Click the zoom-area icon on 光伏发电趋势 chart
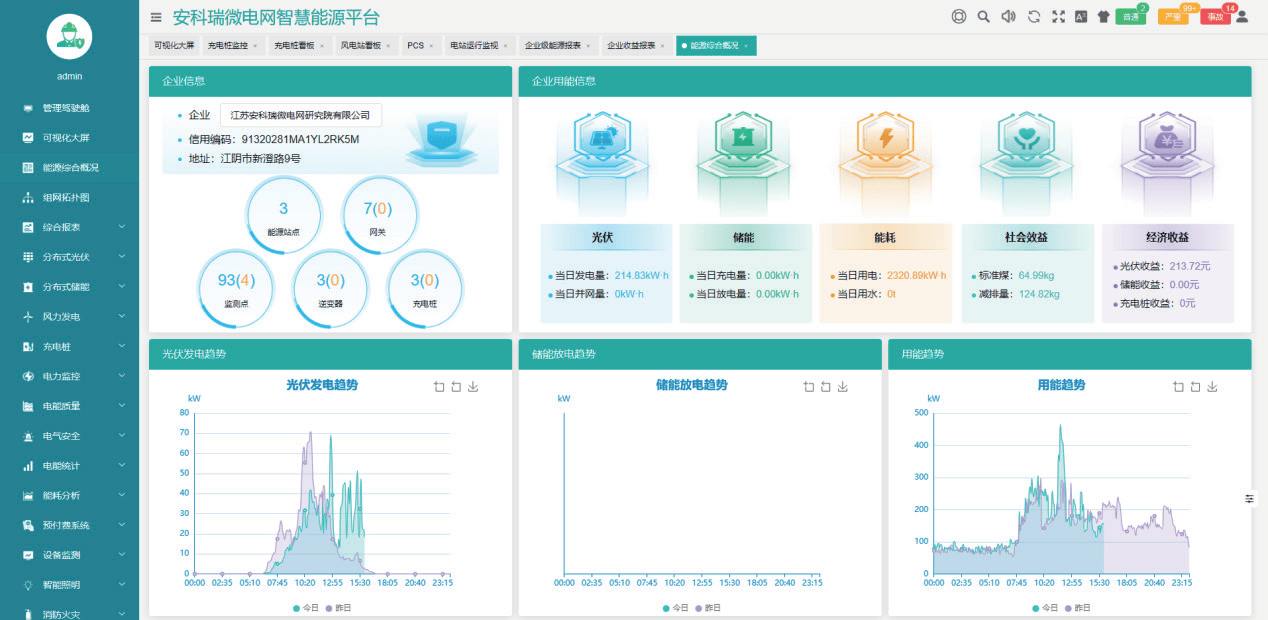This screenshot has width=1268, height=620. (439, 386)
